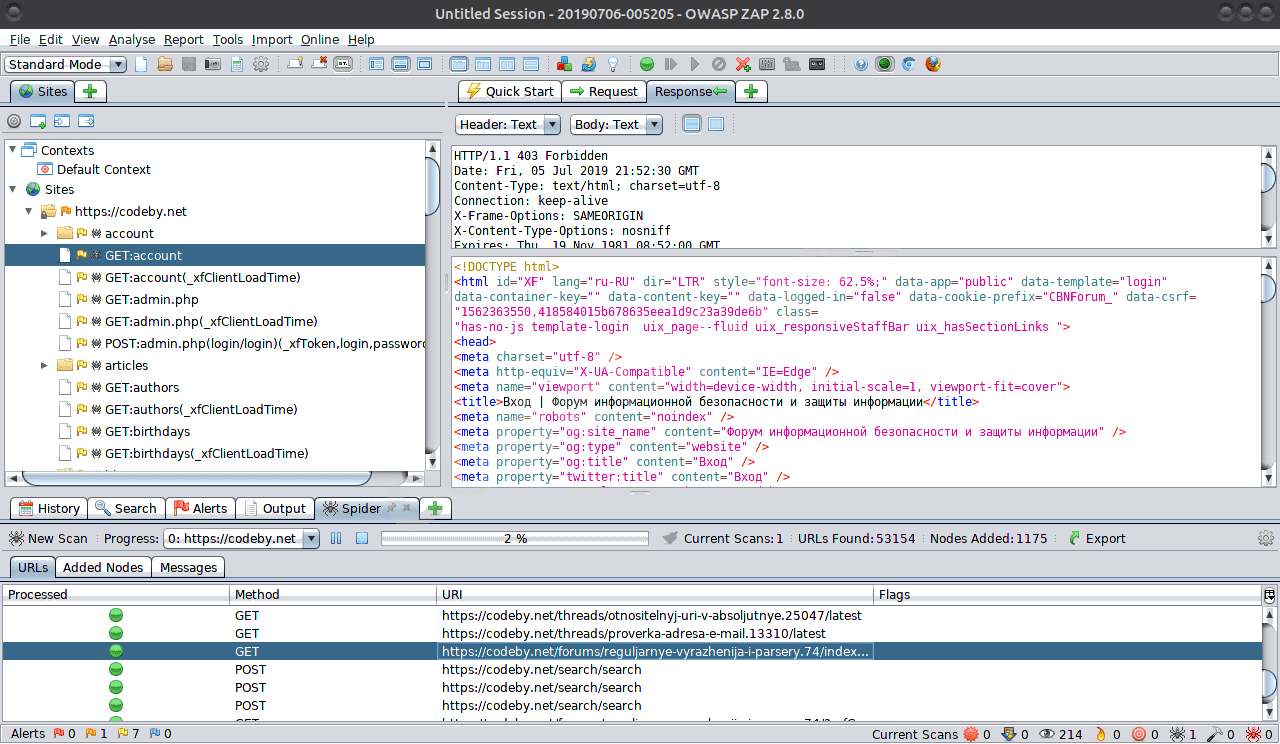The width and height of the screenshot is (1280, 744).
Task: Click the red X break points icon
Action: [743, 64]
